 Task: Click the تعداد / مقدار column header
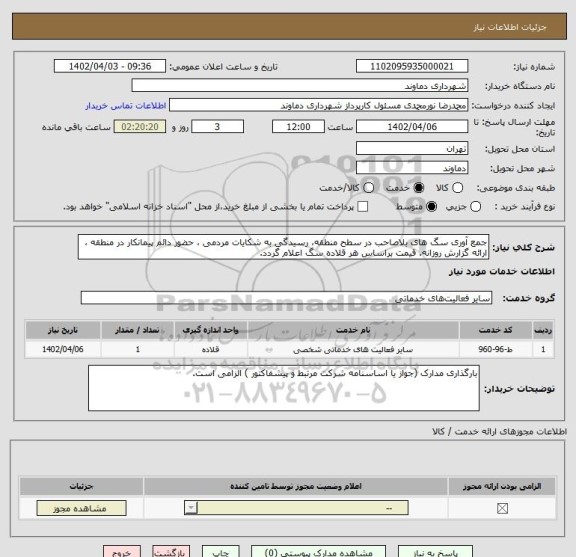pyautogui.click(x=137, y=330)
